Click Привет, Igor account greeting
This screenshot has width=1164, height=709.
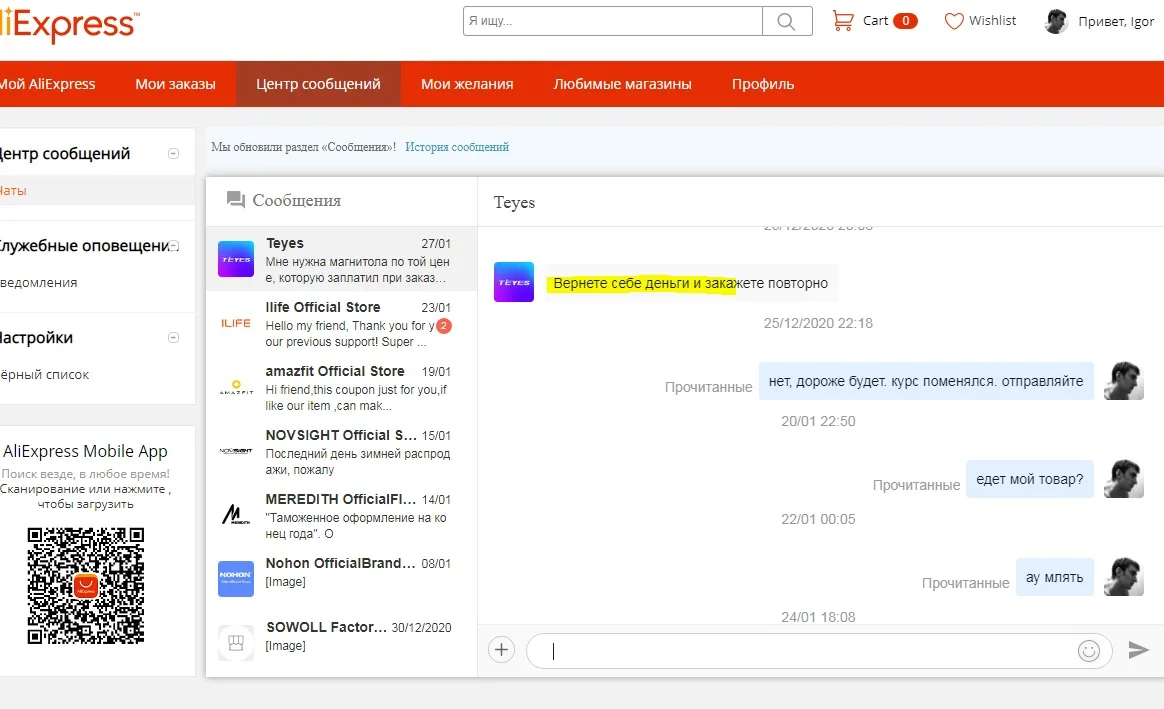coord(1116,22)
